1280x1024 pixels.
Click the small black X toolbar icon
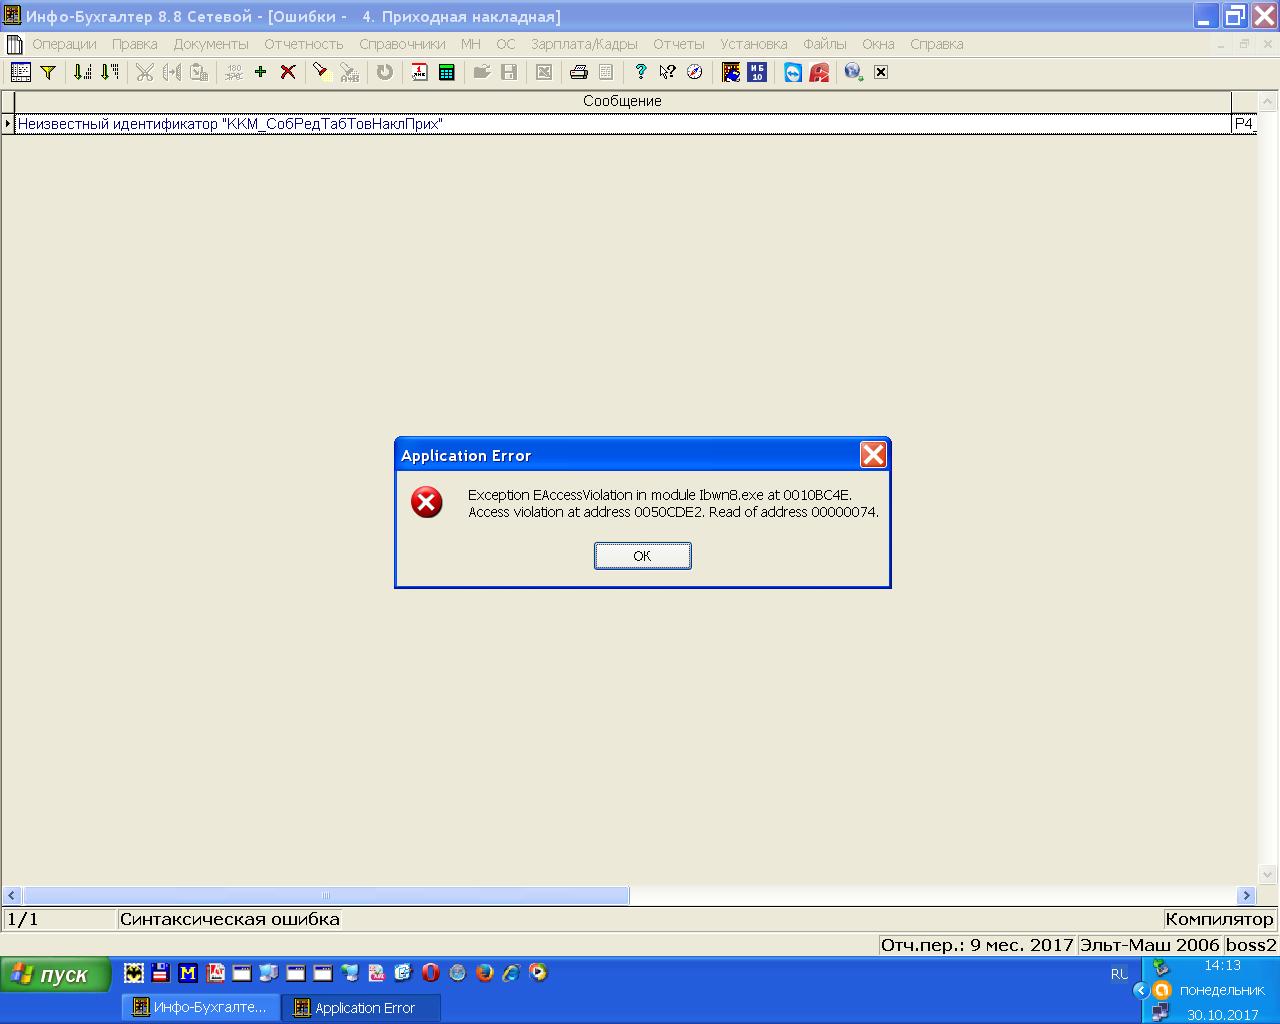pos(881,72)
